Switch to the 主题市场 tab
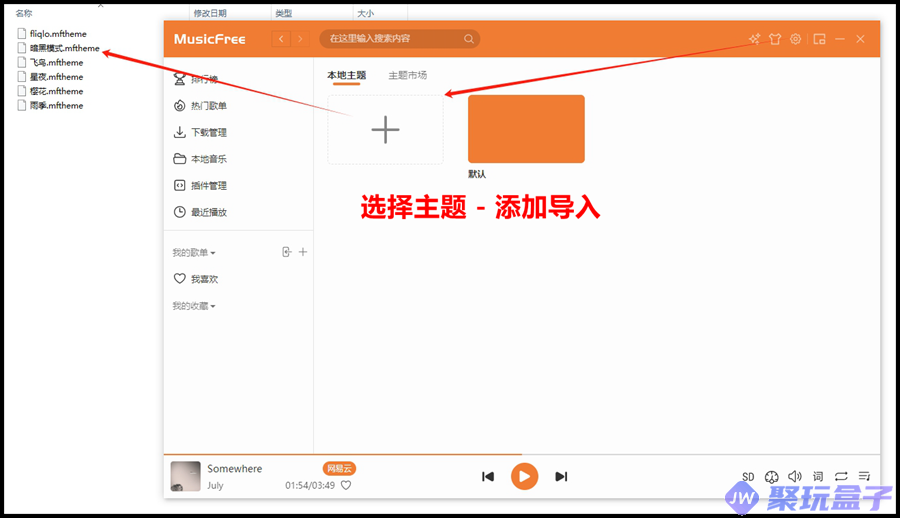This screenshot has height=518, width=900. (408, 75)
